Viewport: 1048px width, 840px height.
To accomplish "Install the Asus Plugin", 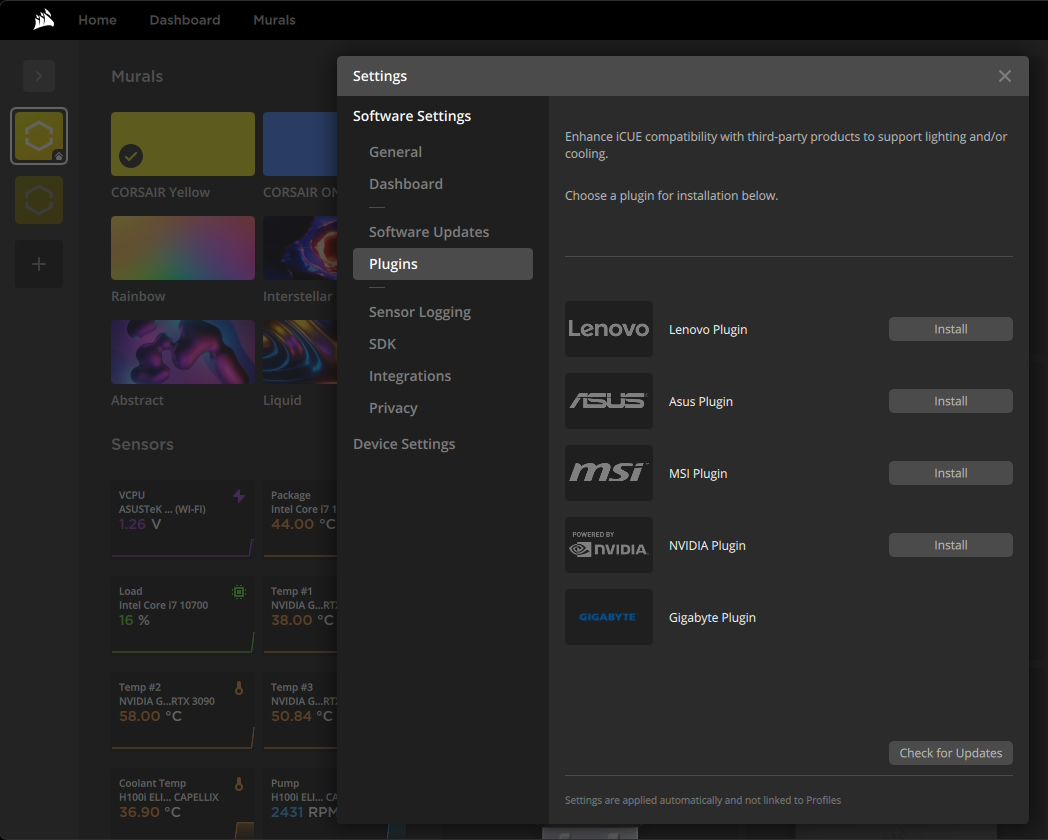I will point(950,401).
